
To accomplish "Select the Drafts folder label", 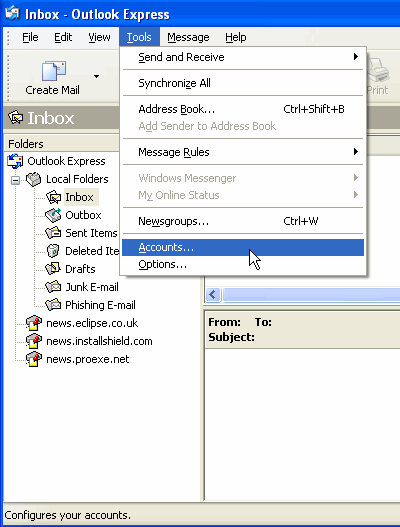I will pos(80,269).
